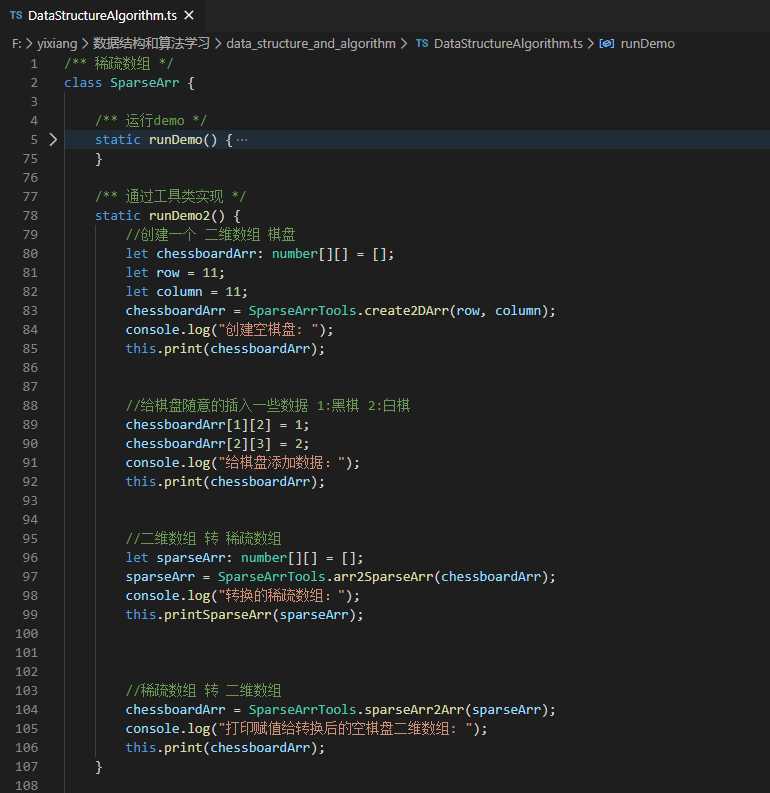Click create2DArr method call on line 83
770x793 pixels.
click(406, 311)
